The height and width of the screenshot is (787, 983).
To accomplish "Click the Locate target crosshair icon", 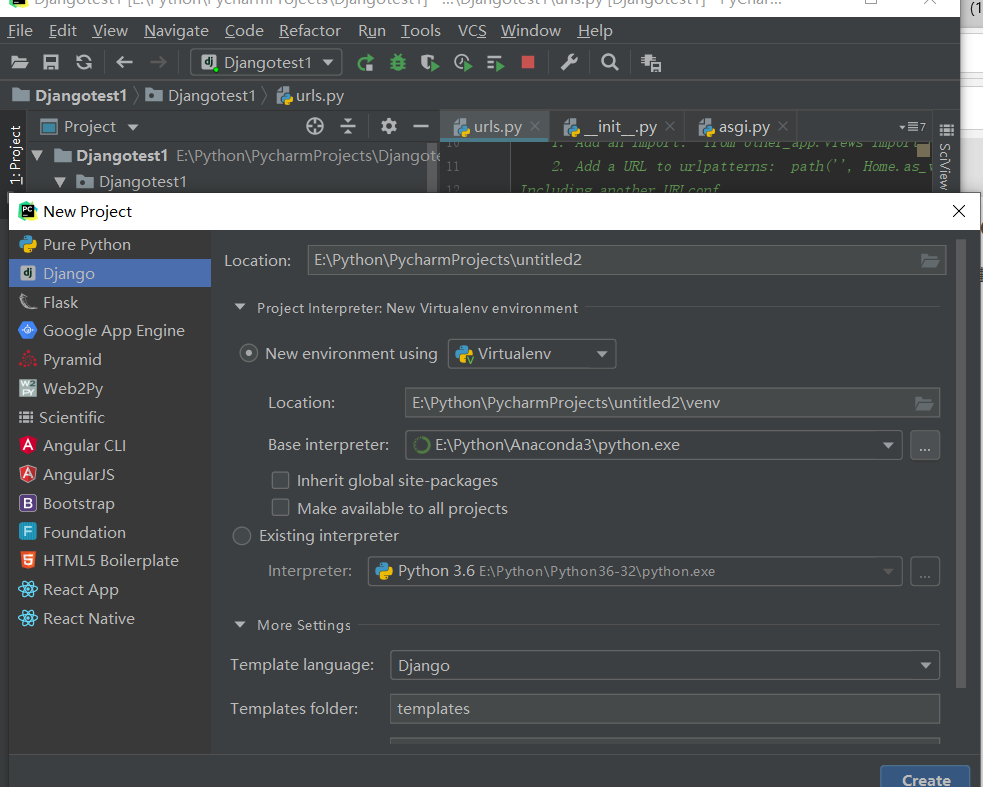I will coord(315,127).
